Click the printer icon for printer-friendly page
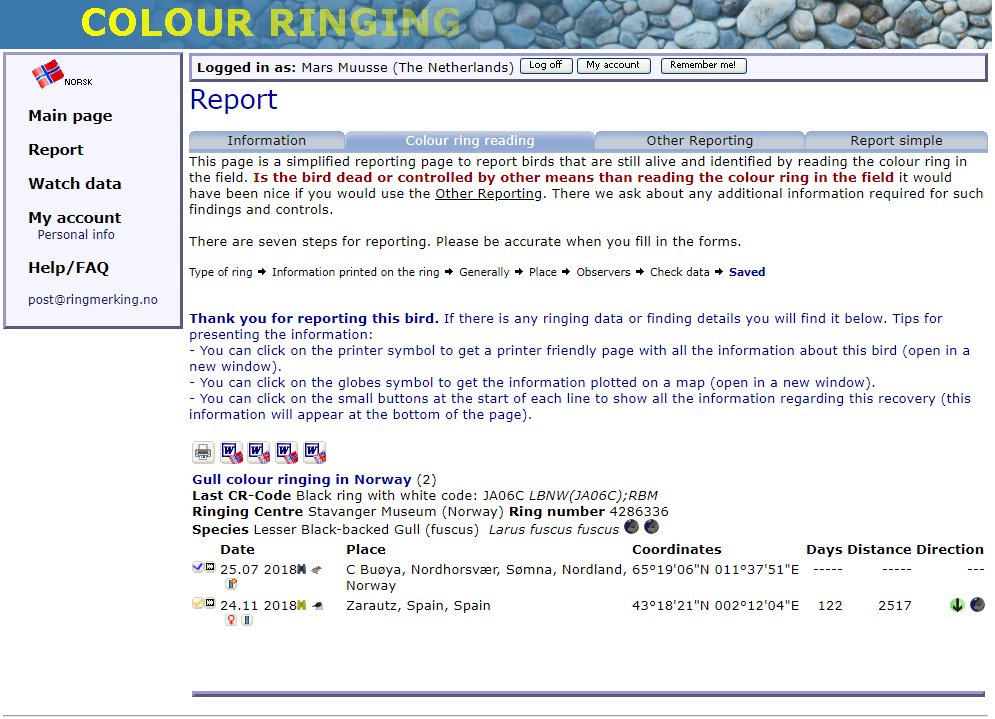 203,452
